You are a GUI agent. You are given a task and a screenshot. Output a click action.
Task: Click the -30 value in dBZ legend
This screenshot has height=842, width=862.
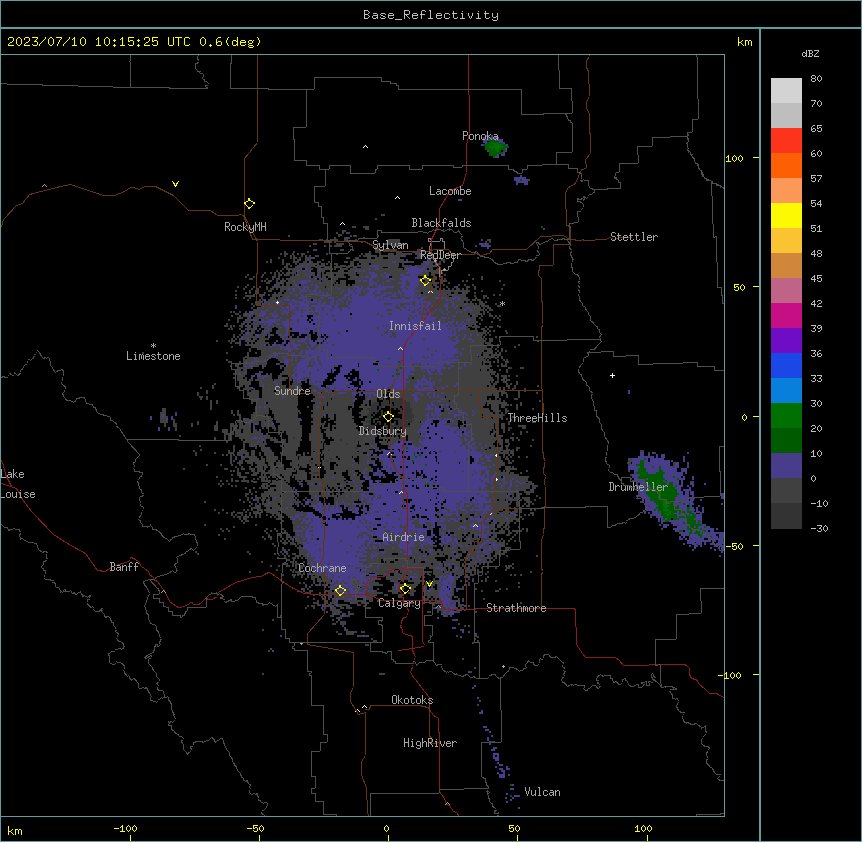(819, 529)
